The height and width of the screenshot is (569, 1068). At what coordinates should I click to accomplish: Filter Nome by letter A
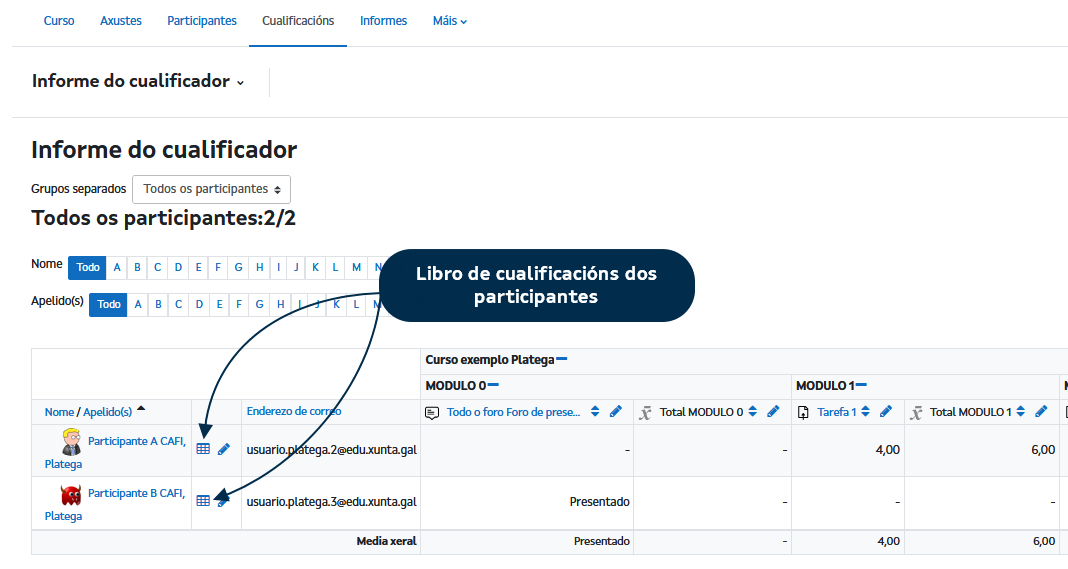117,267
